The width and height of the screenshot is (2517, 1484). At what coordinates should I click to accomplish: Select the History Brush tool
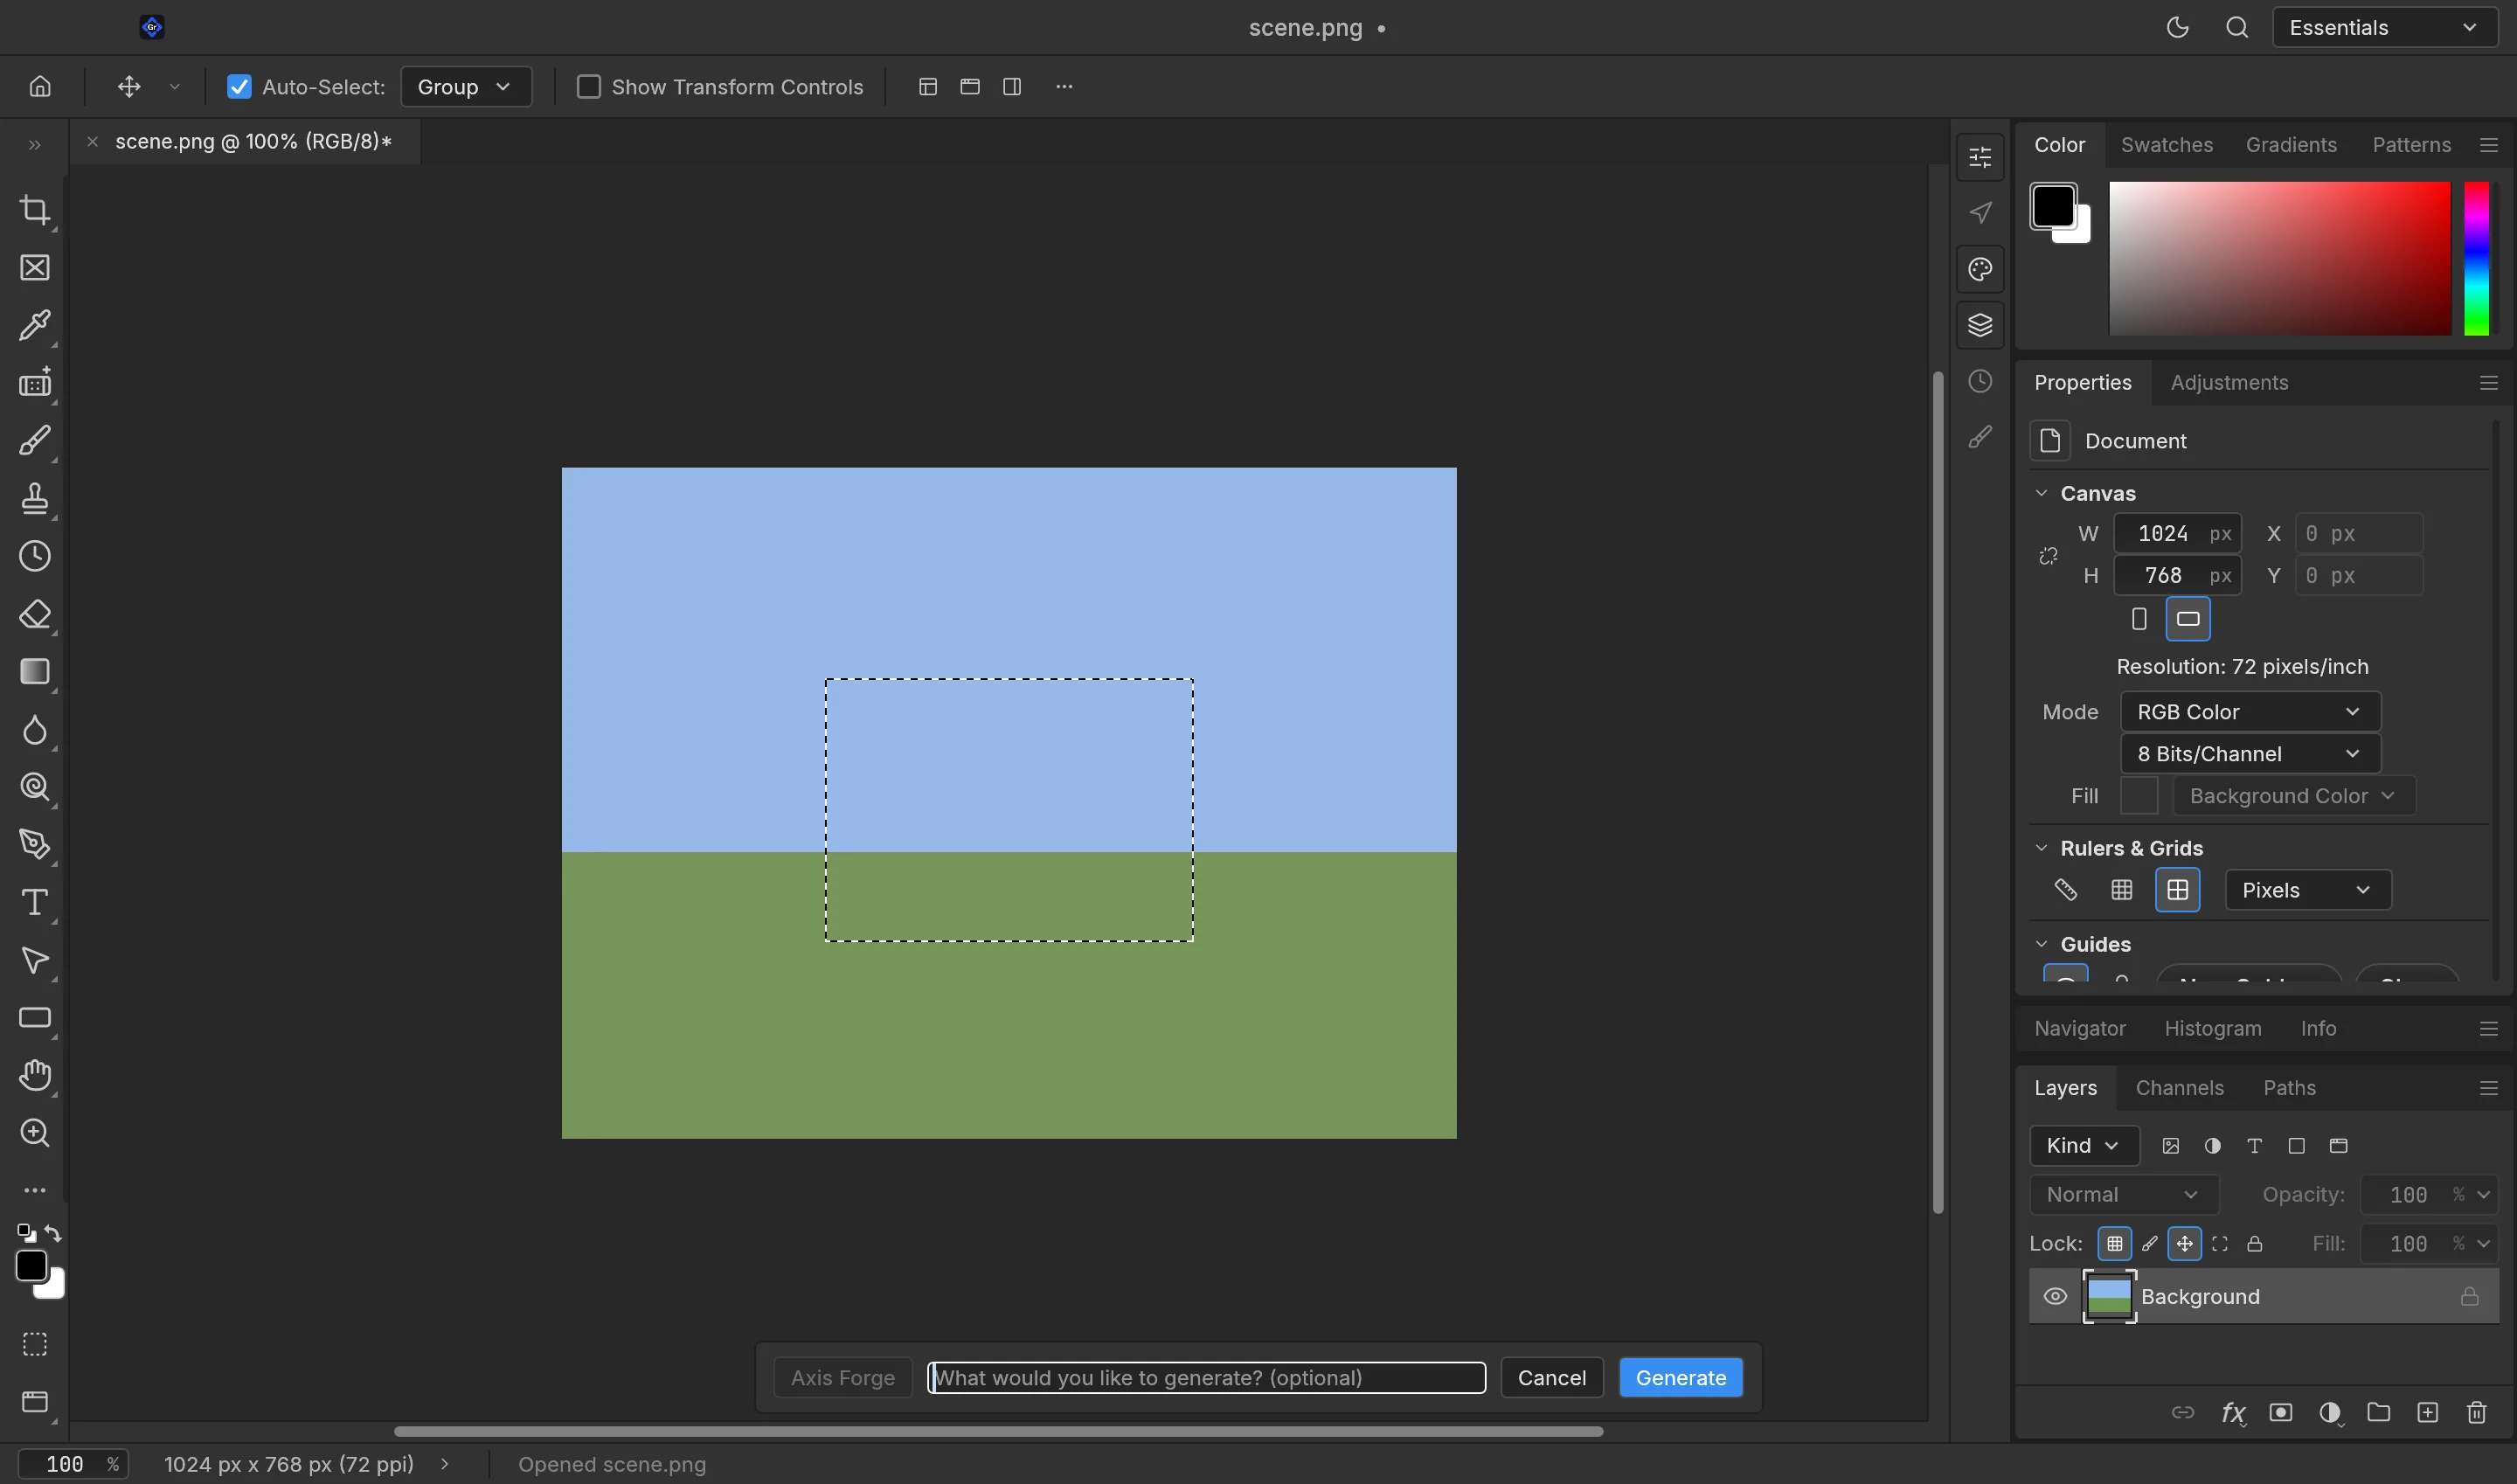35,556
